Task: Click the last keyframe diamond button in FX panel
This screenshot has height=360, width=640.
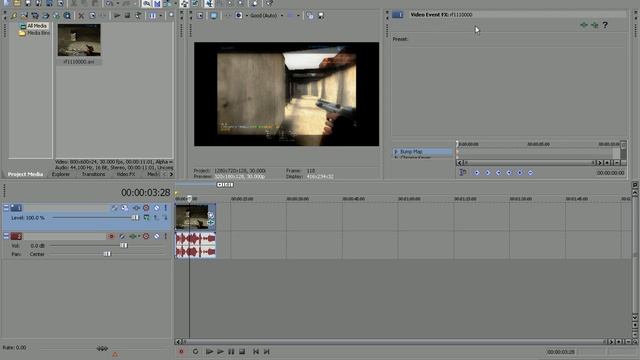Action: (x=530, y=173)
